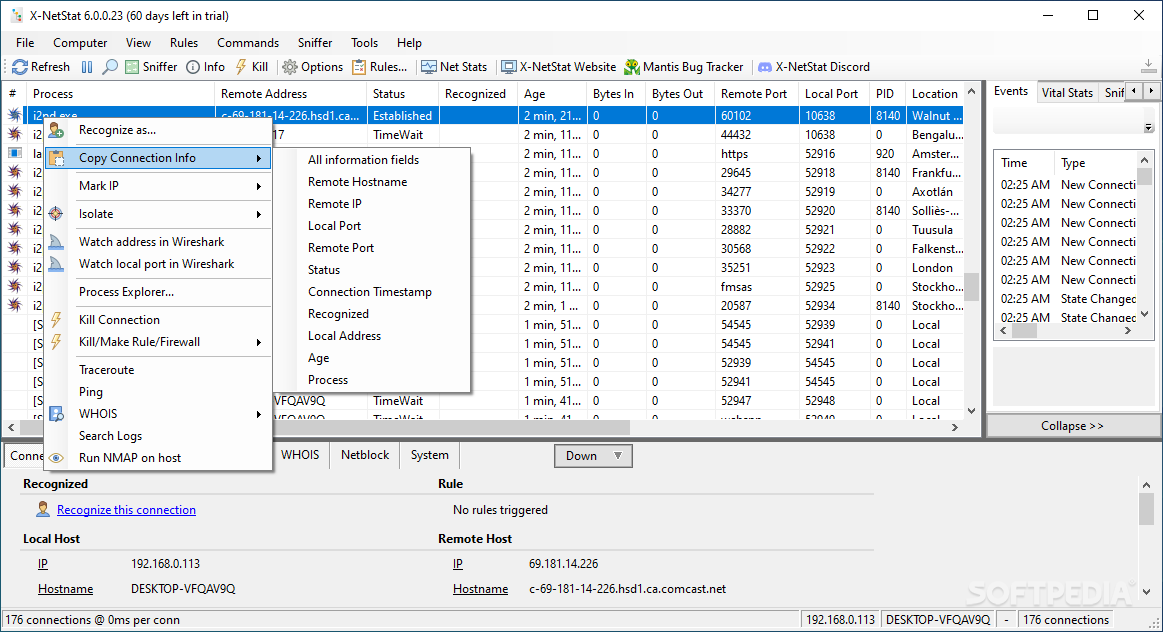Open Options from the toolbar

tap(312, 67)
